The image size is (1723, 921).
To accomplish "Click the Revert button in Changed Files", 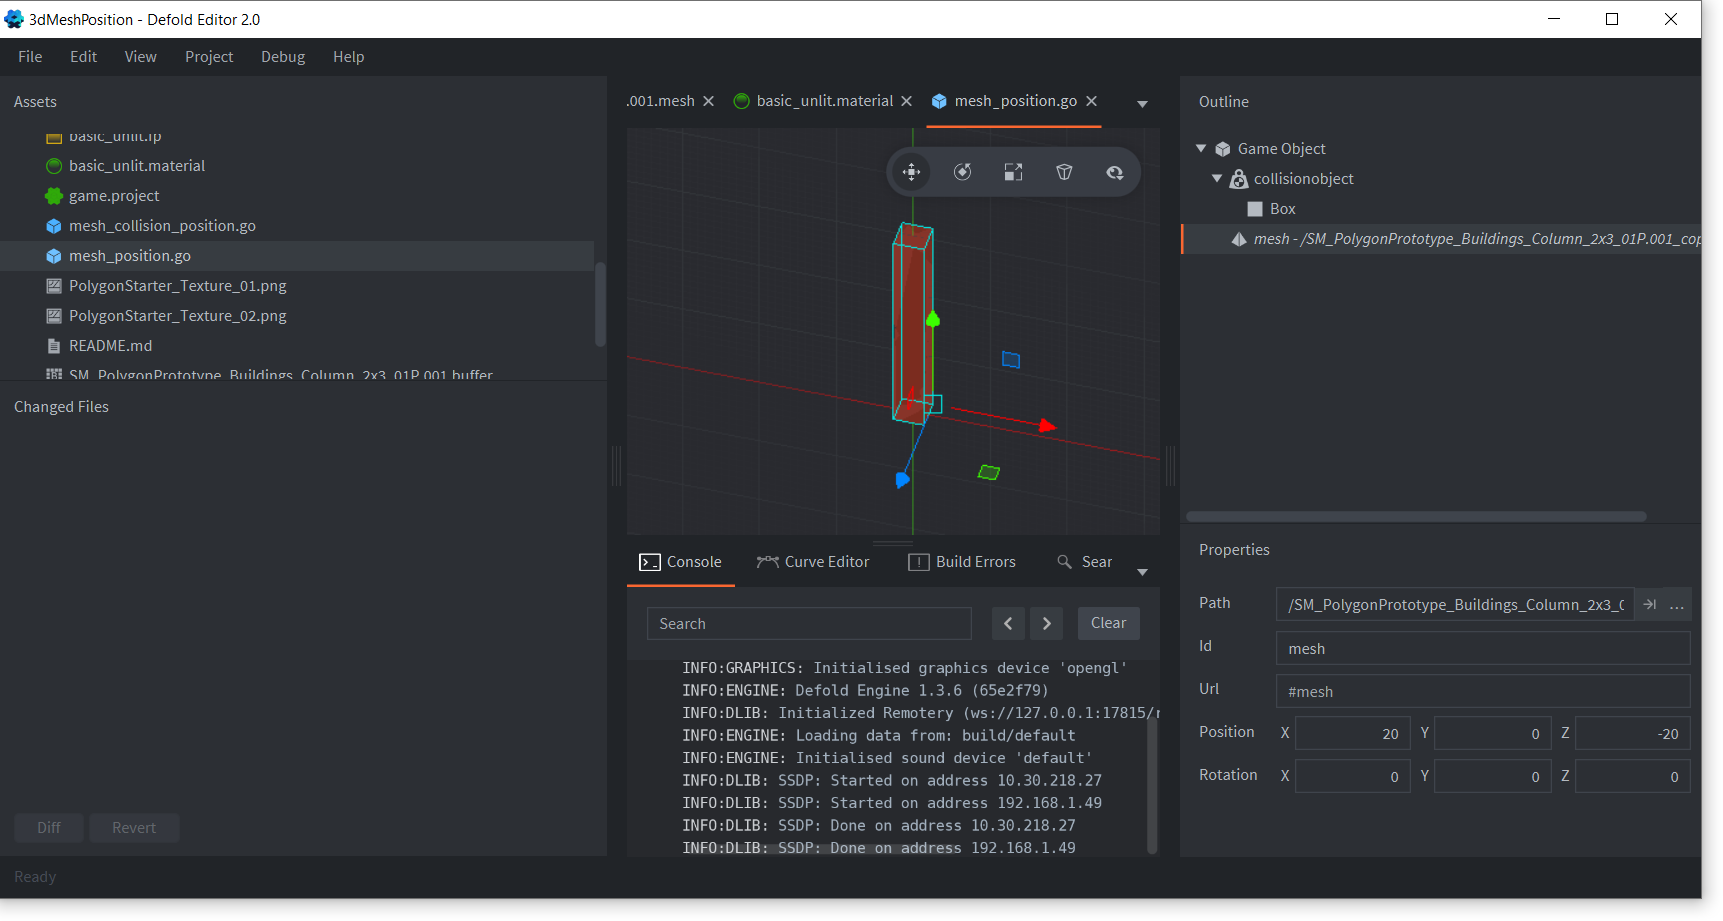I will point(134,827).
